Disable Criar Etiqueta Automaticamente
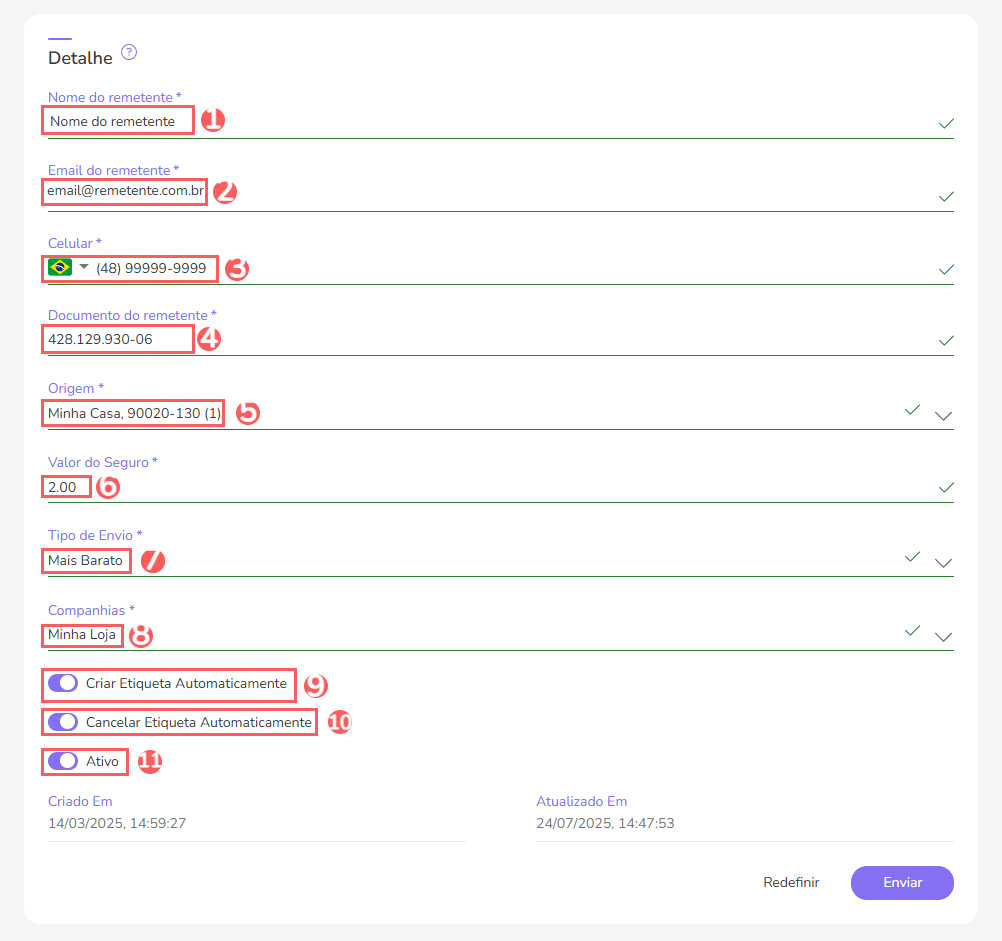Viewport: 1002px width, 941px height. (x=62, y=682)
